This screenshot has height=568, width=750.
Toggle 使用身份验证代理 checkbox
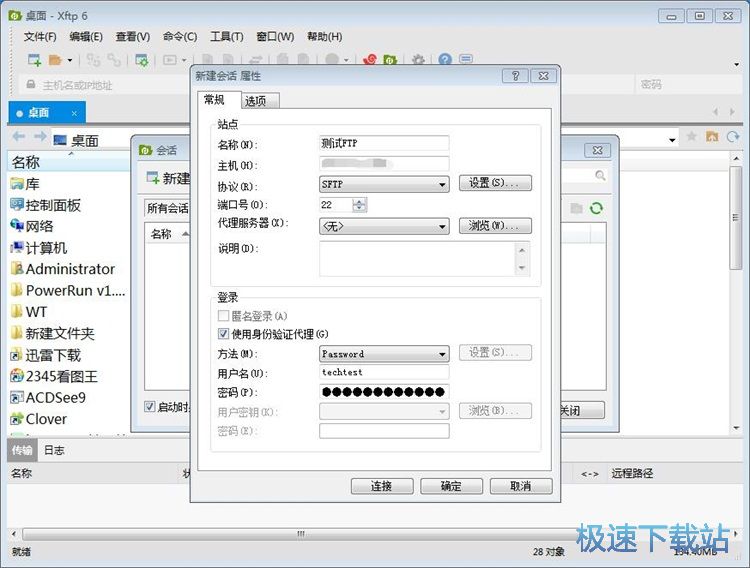pos(223,334)
